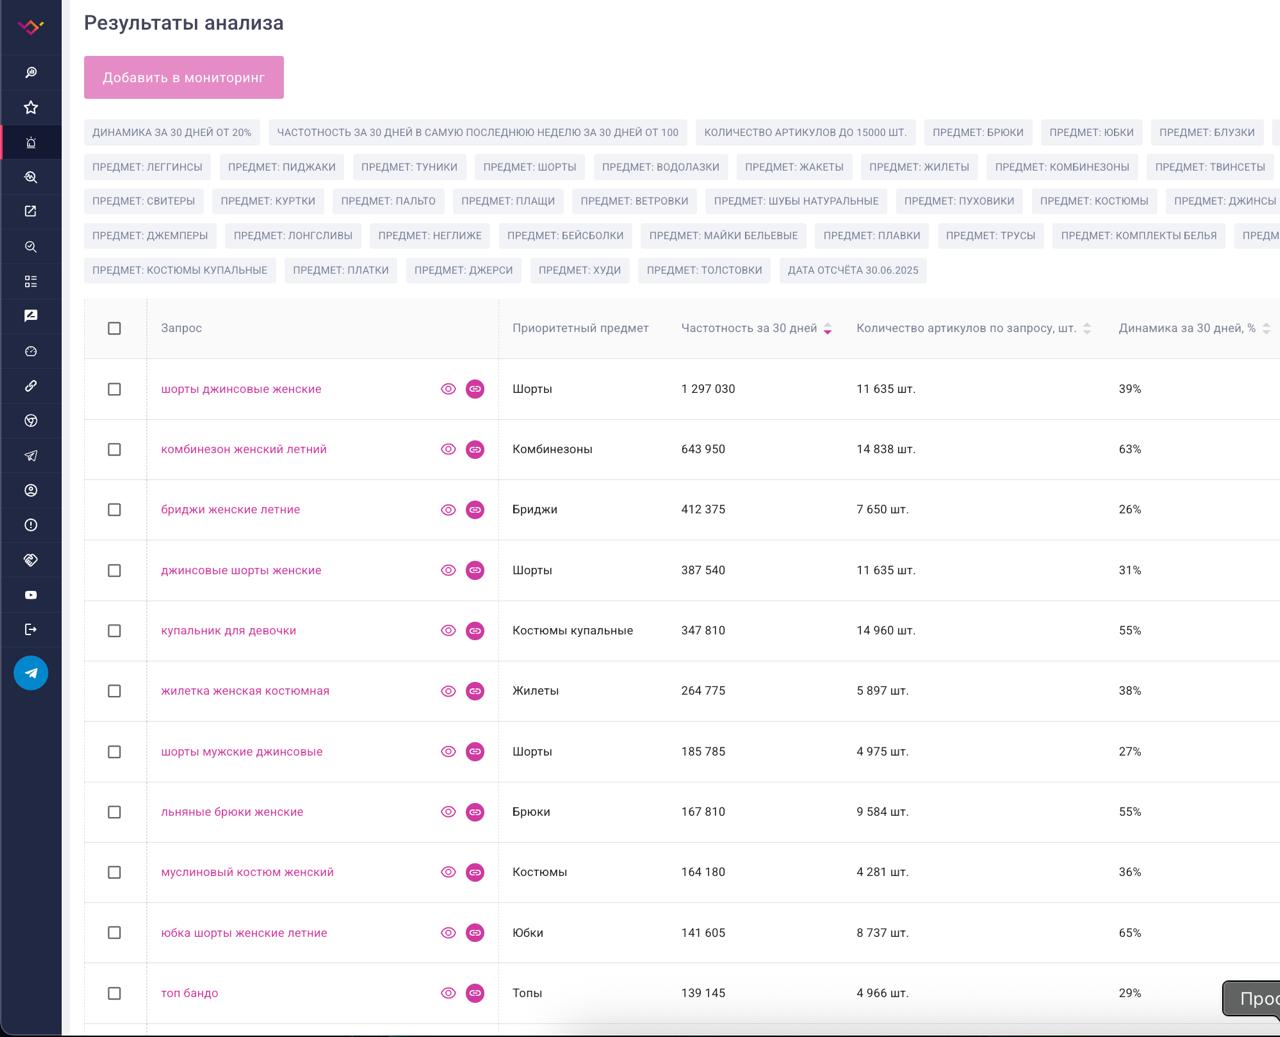The height and width of the screenshot is (1037, 1280).
Task: Select checkbox for 'юбка шорты женские летние'
Action: click(x=114, y=933)
